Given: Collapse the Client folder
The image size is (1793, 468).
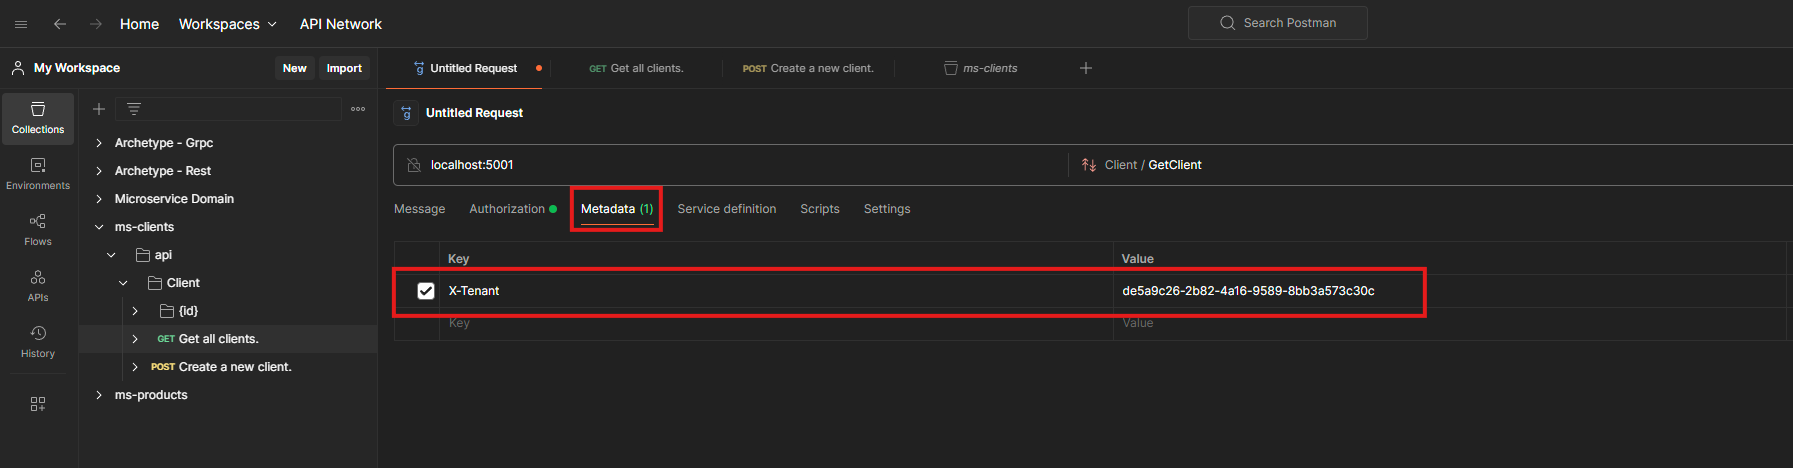Looking at the screenshot, I should [x=123, y=283].
